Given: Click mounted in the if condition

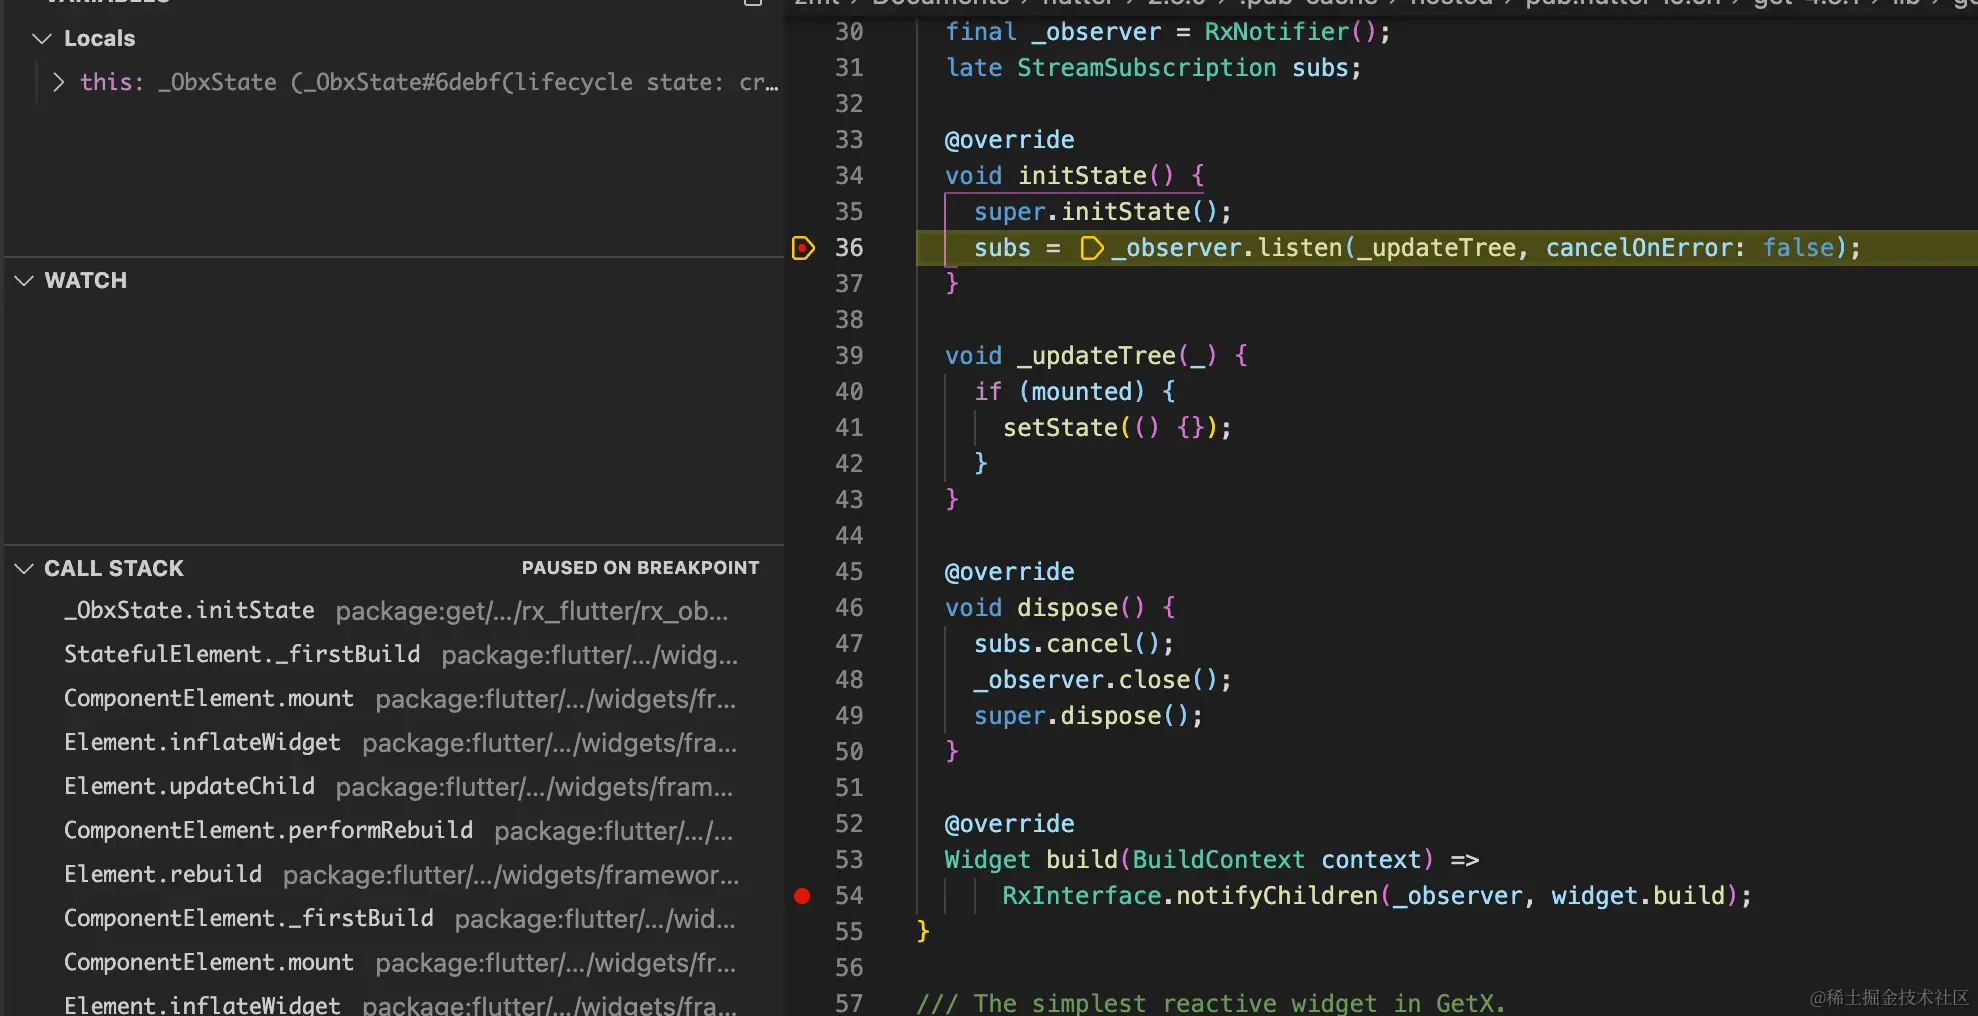Looking at the screenshot, I should click(x=1082, y=392).
